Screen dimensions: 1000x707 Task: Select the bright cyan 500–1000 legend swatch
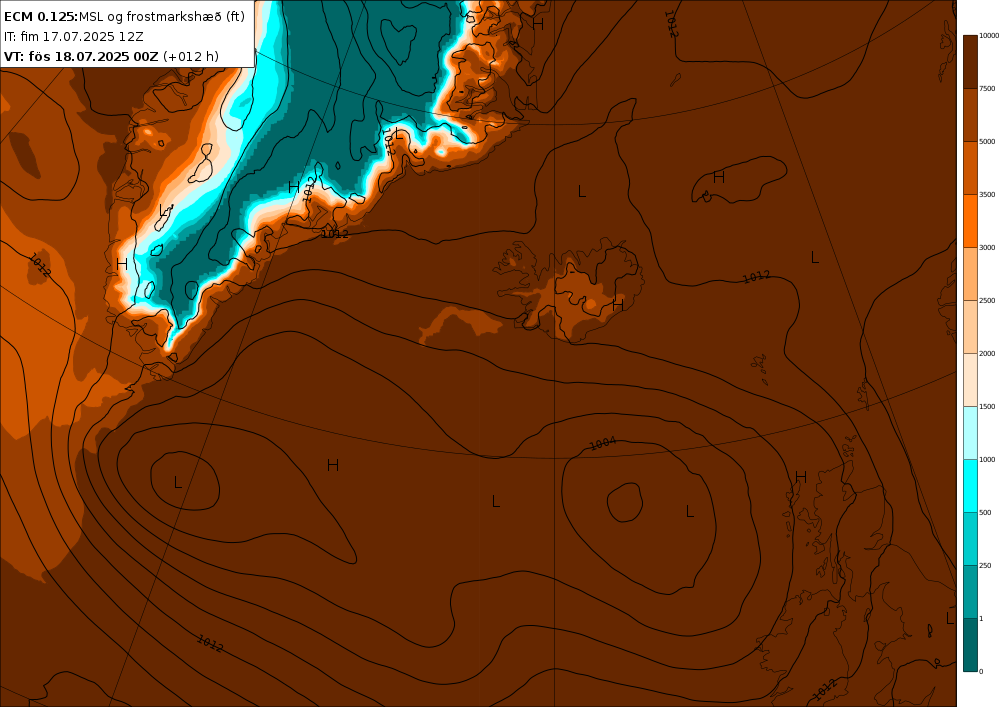click(970, 486)
